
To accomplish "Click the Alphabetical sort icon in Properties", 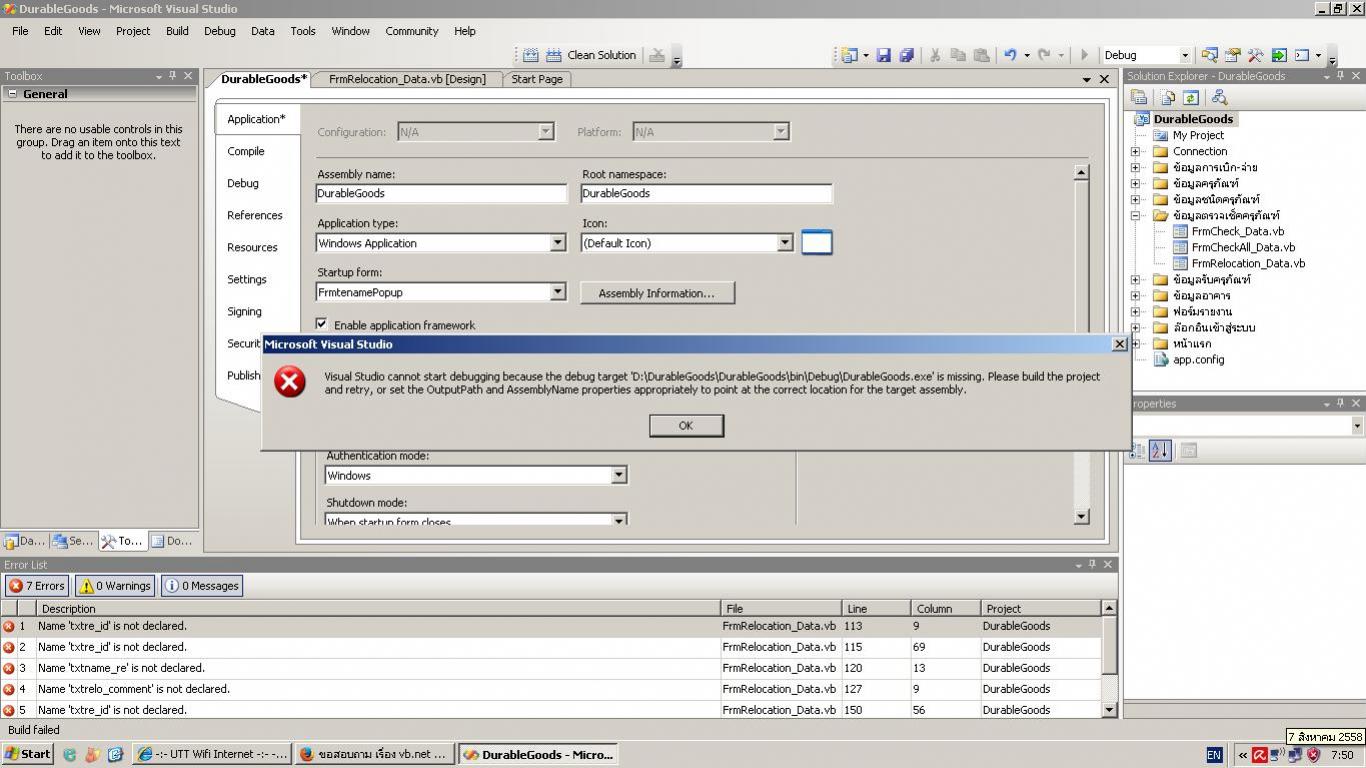I will click(x=1160, y=450).
